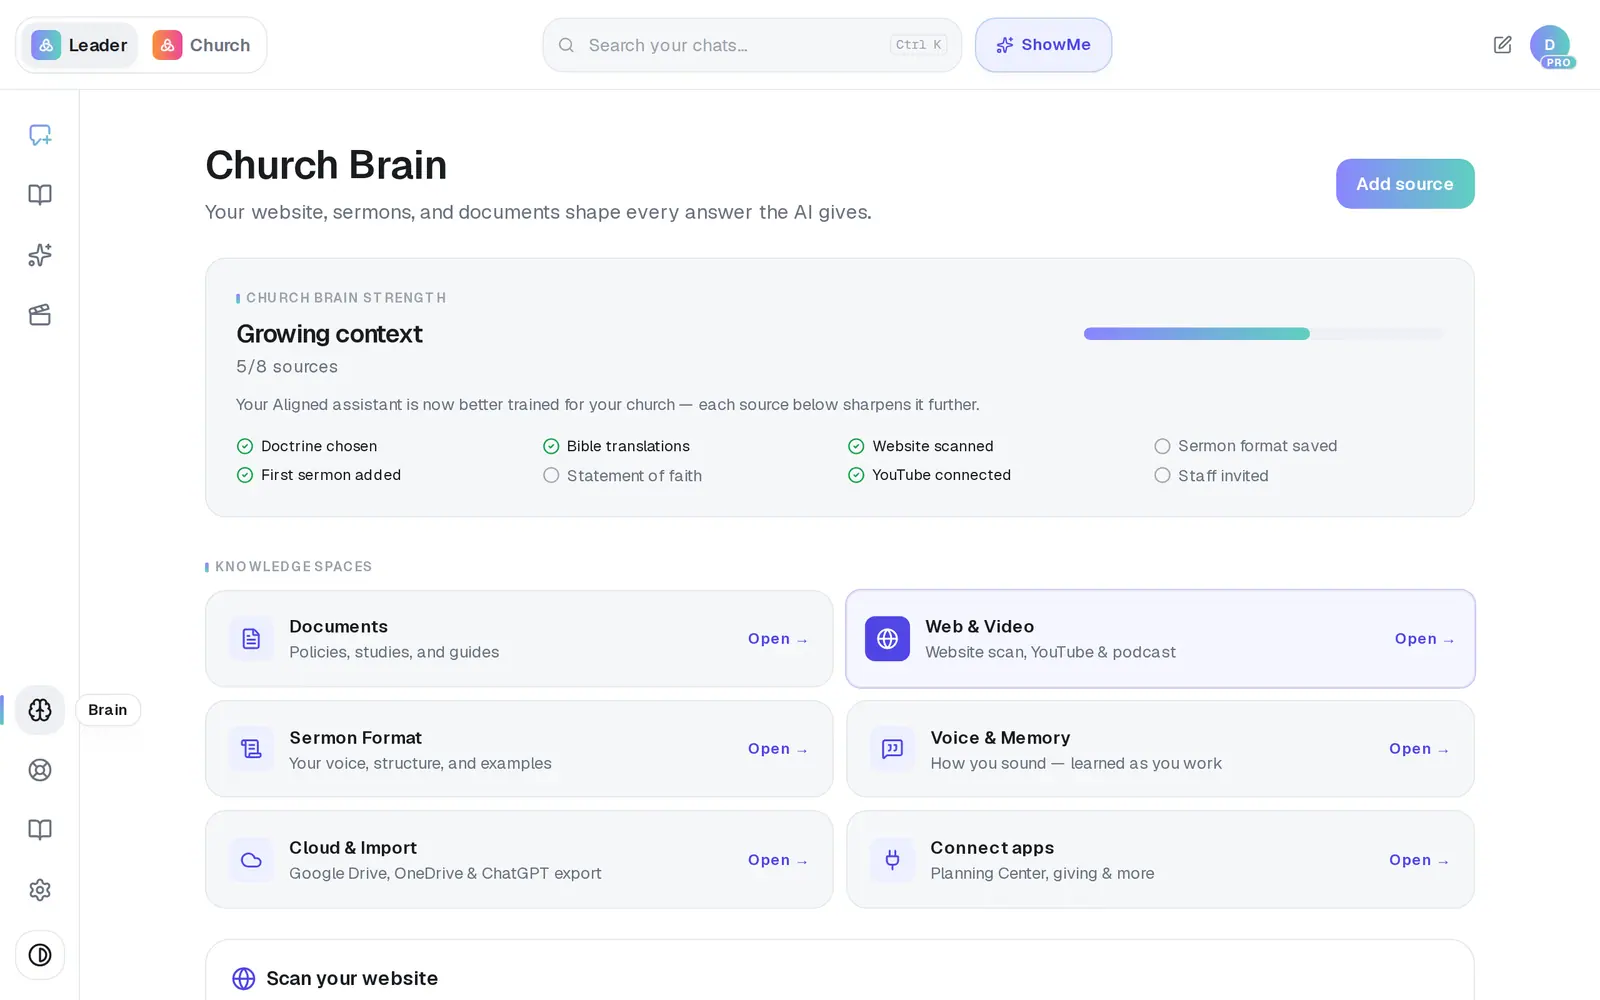Click the ShowMe button
Screen dimensions: 1600x1000
coord(1043,45)
